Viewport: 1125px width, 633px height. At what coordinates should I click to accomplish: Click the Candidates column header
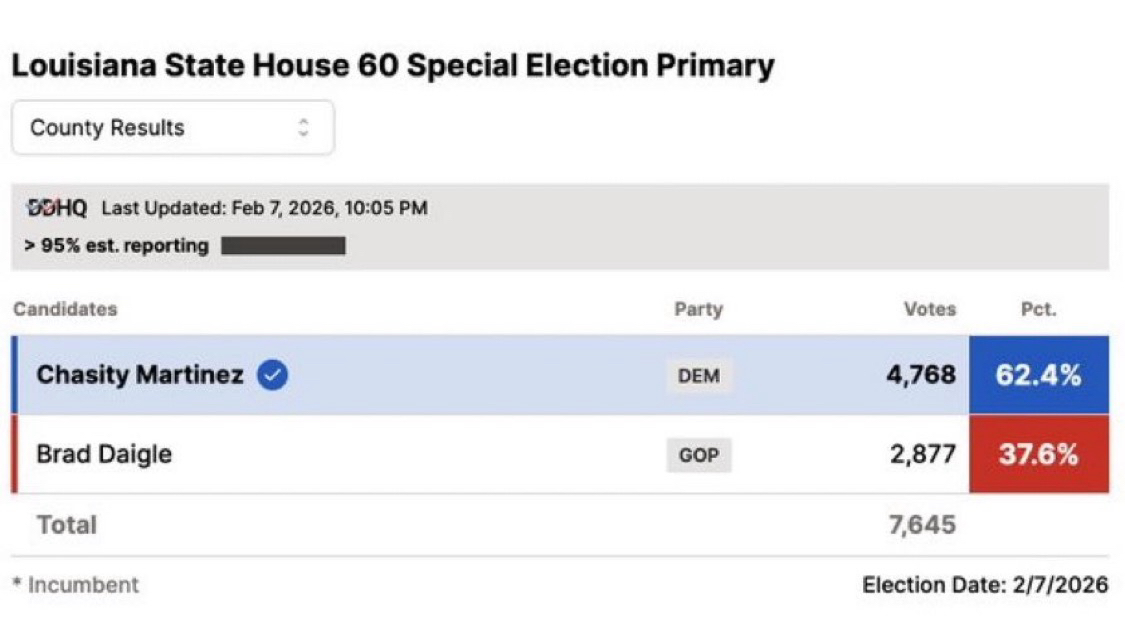(65, 309)
